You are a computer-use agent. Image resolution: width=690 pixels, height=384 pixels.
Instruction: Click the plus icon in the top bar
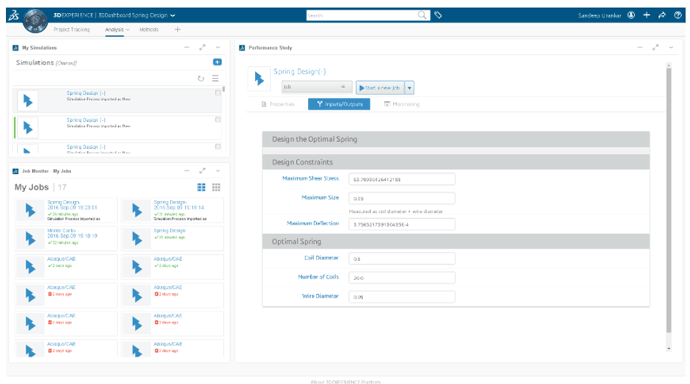click(646, 15)
